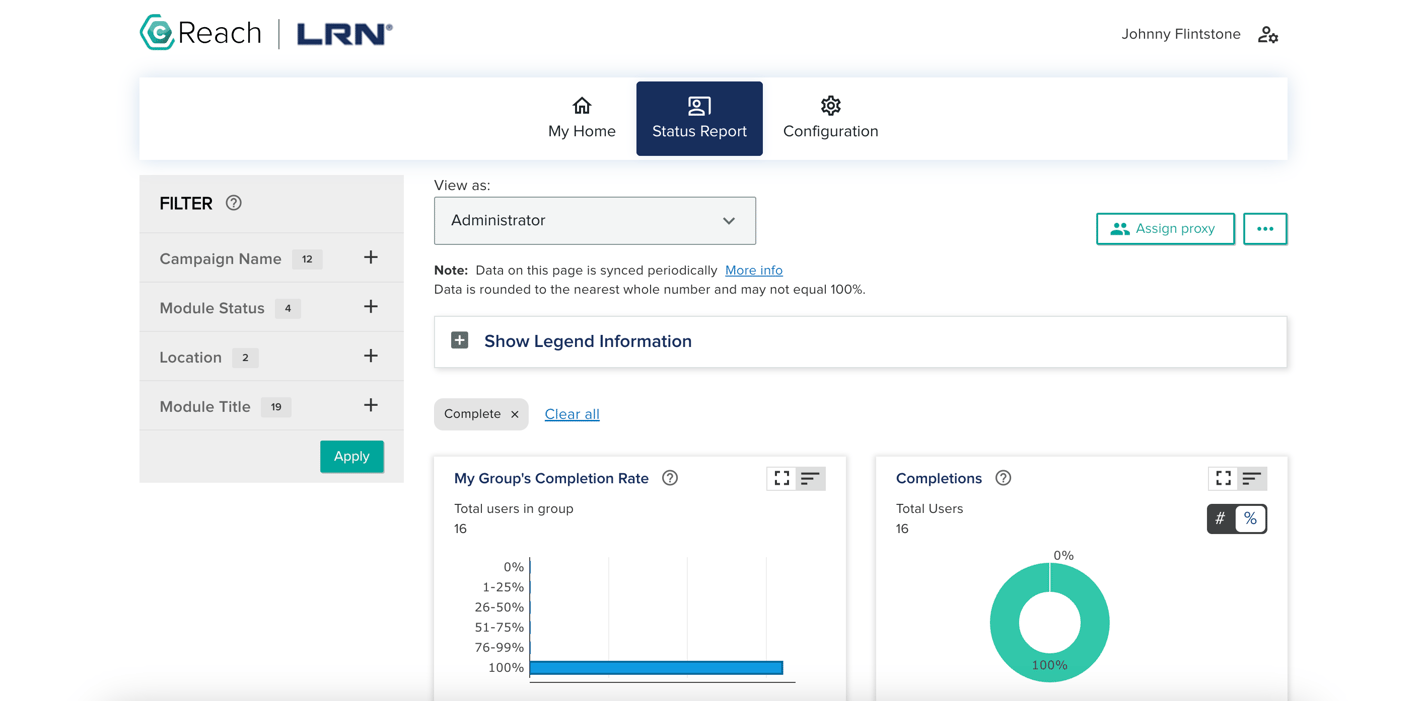Click the Clear all link
The image size is (1427, 701).
572,414
